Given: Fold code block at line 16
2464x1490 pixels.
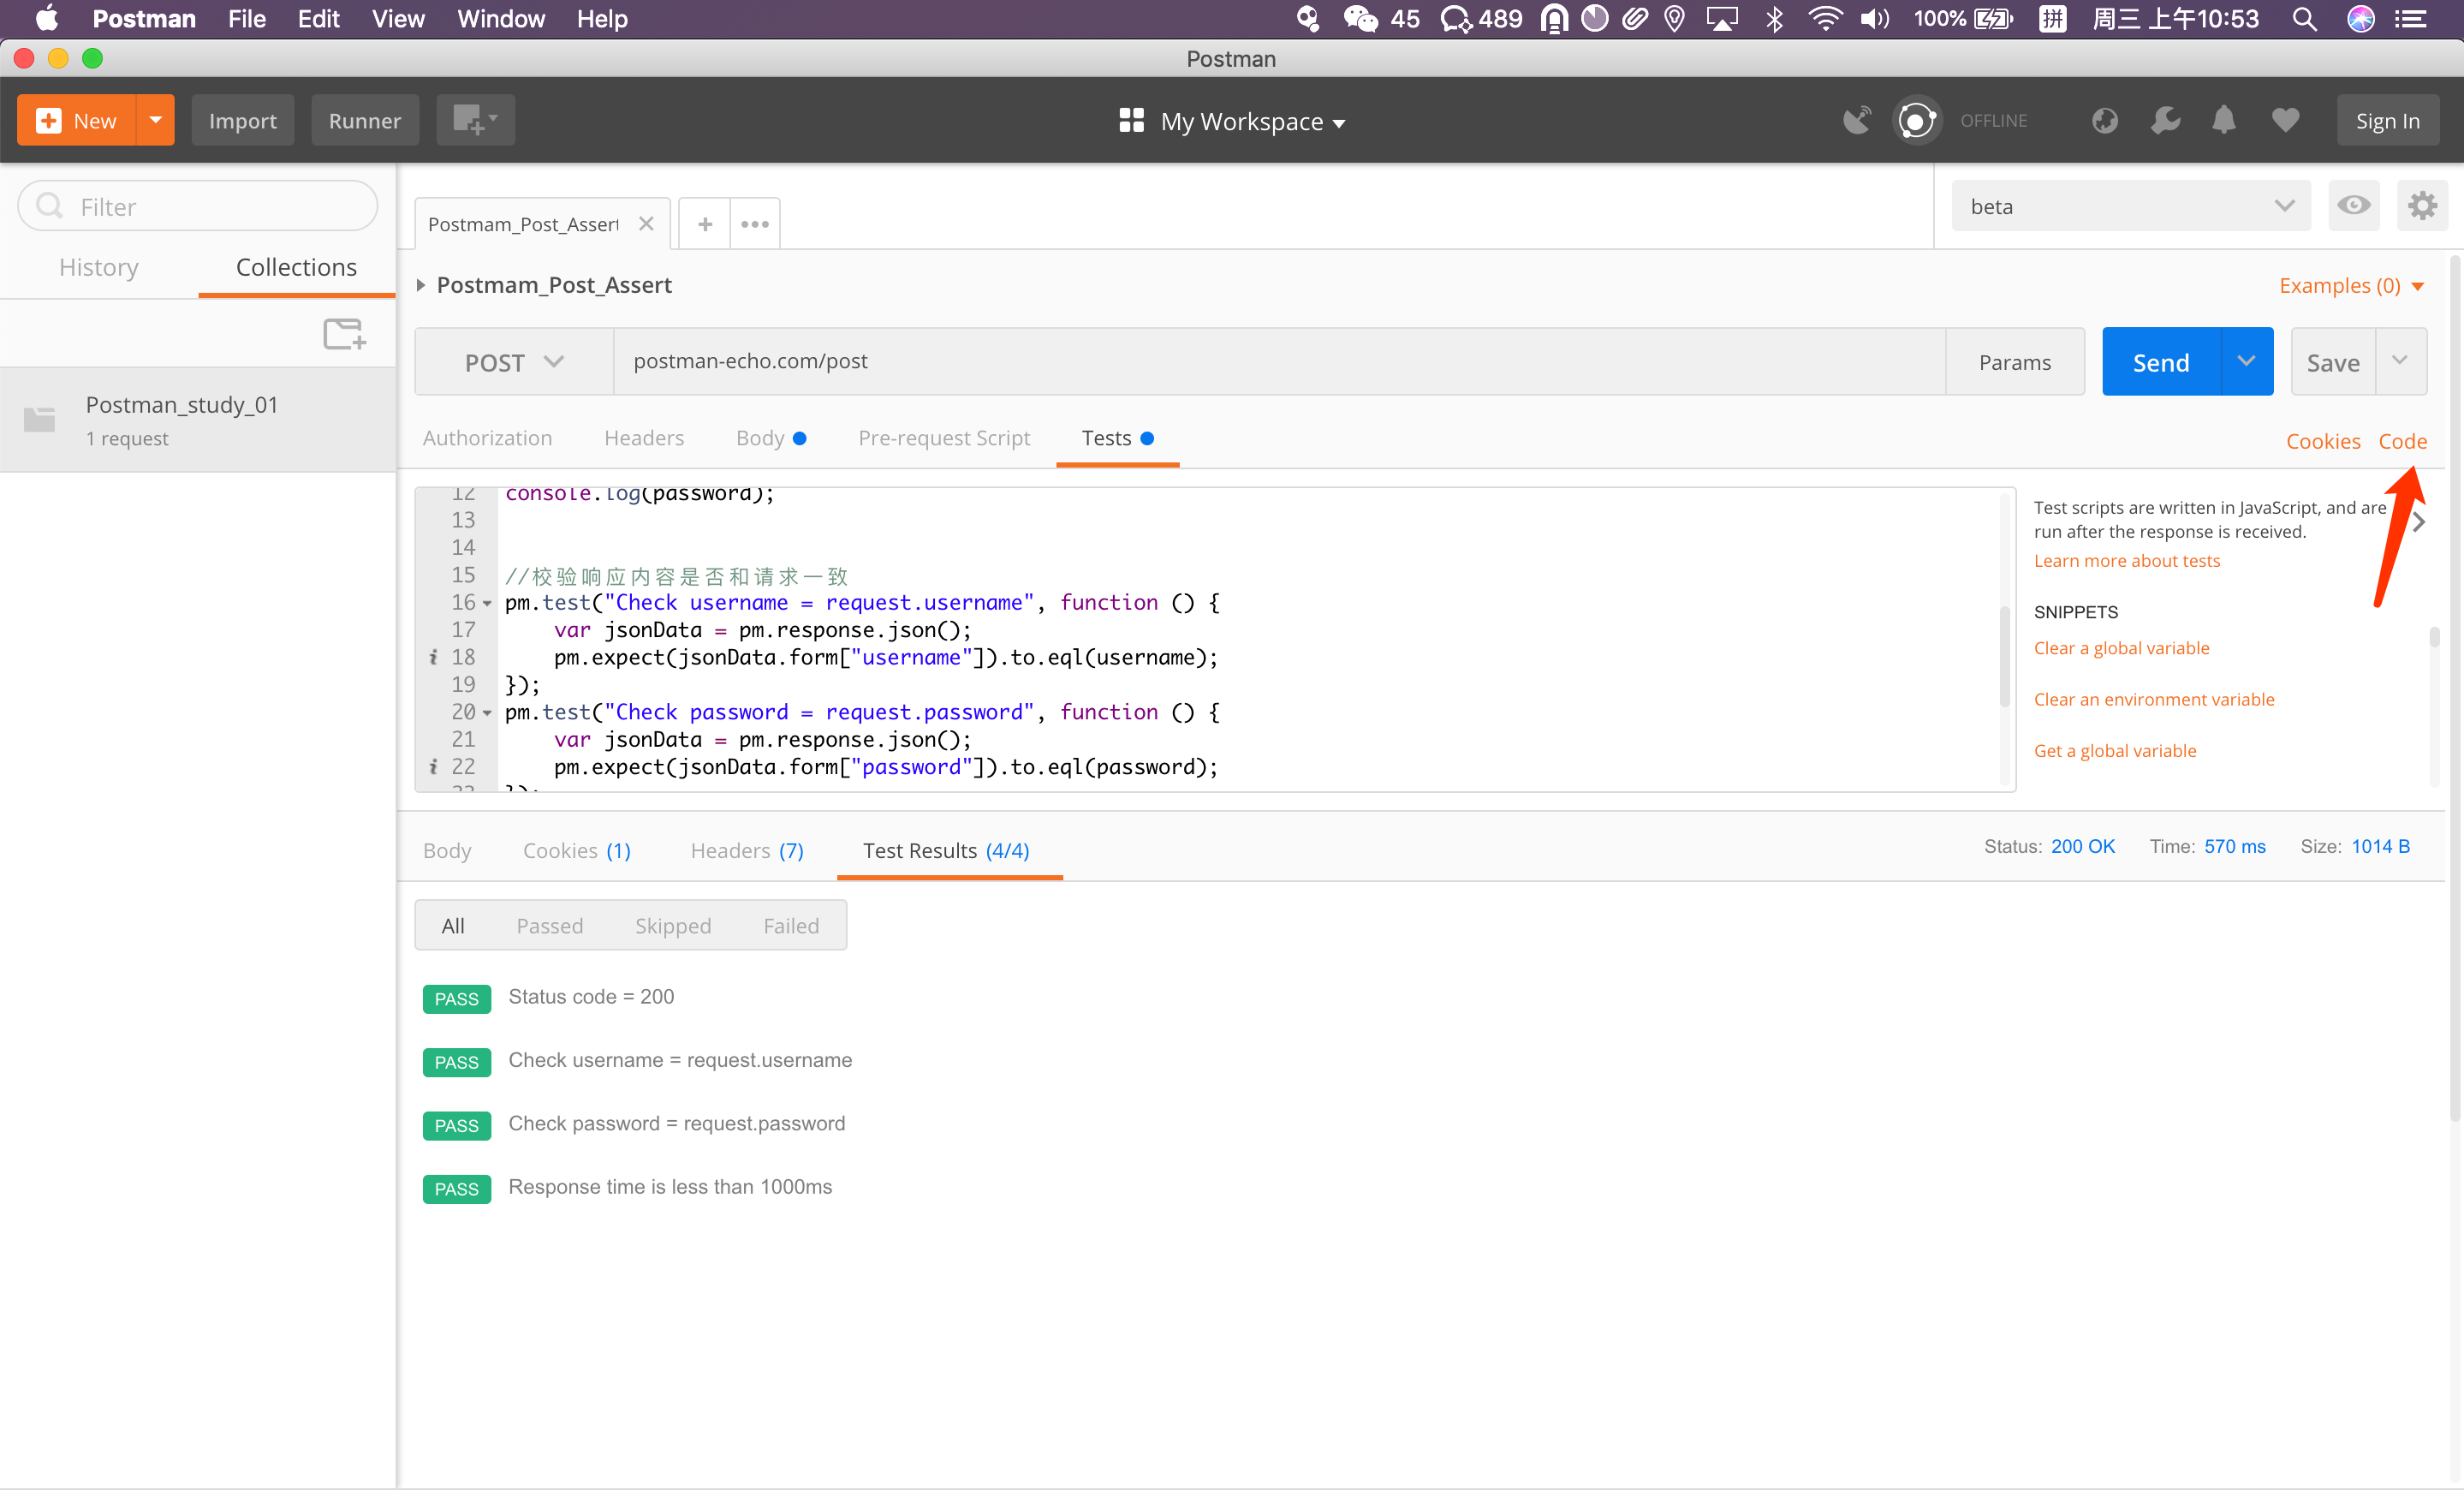Looking at the screenshot, I should 487,603.
